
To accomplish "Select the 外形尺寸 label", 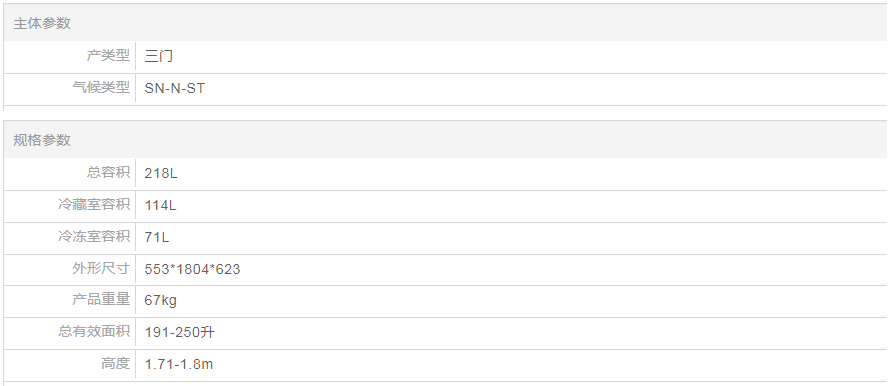I will (x=101, y=268).
